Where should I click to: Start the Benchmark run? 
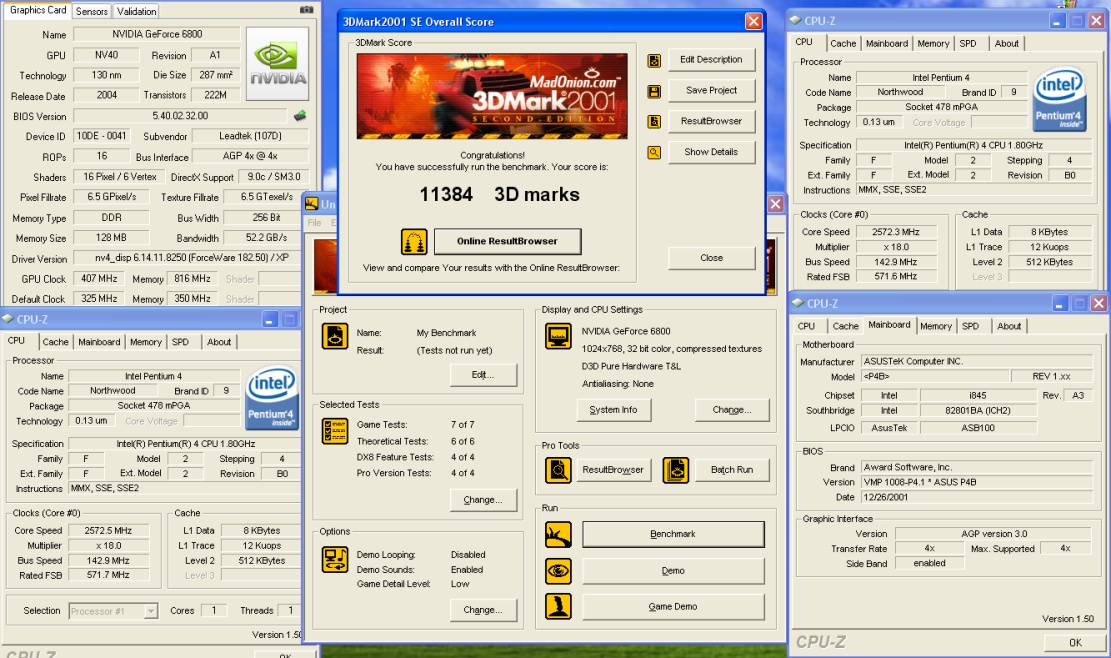[x=673, y=534]
